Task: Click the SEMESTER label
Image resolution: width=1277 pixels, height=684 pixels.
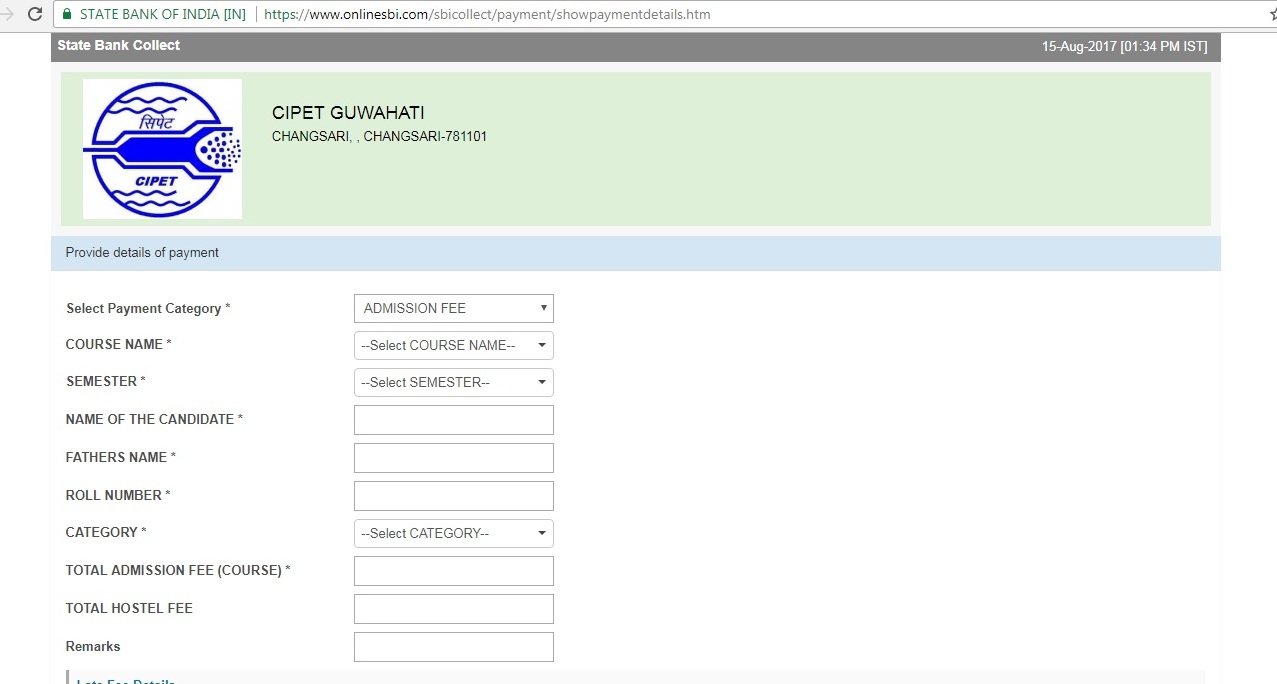Action: tap(106, 381)
